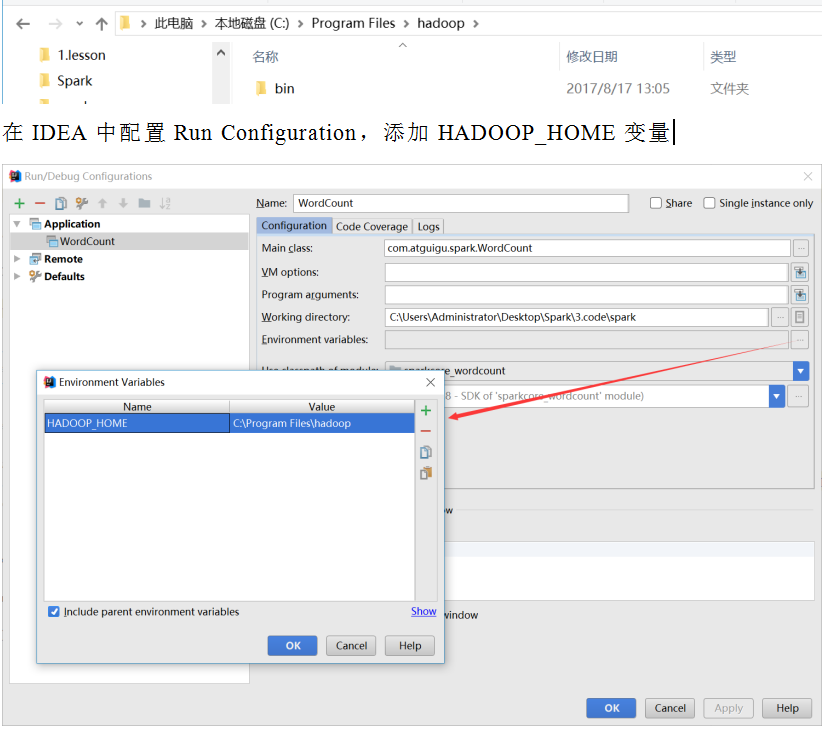Add new configuration with green plus
The image size is (829, 730).
coord(20,204)
